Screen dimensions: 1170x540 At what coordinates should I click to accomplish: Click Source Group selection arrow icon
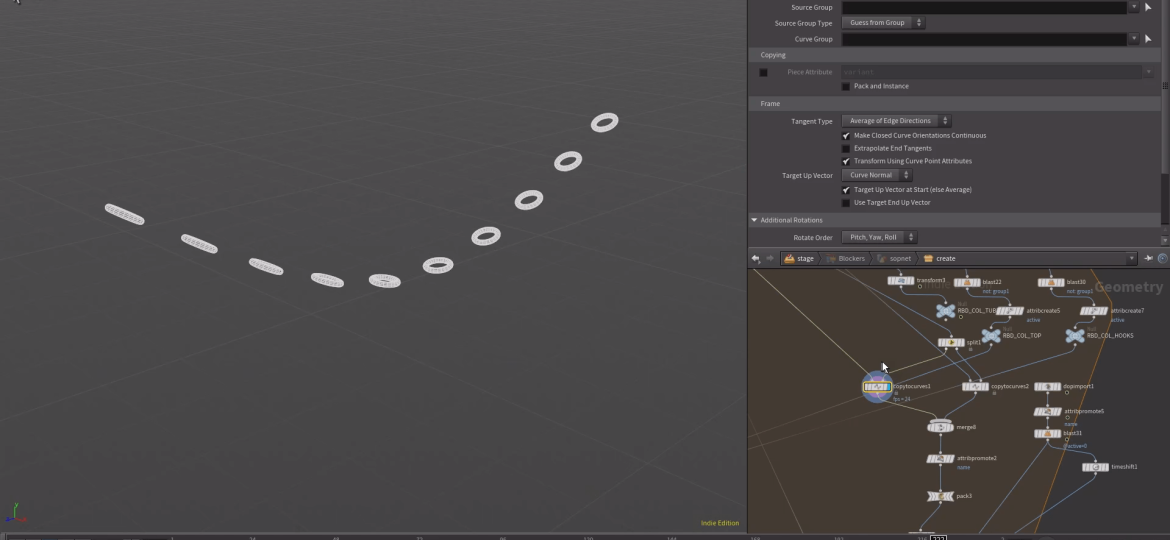click(1148, 7)
